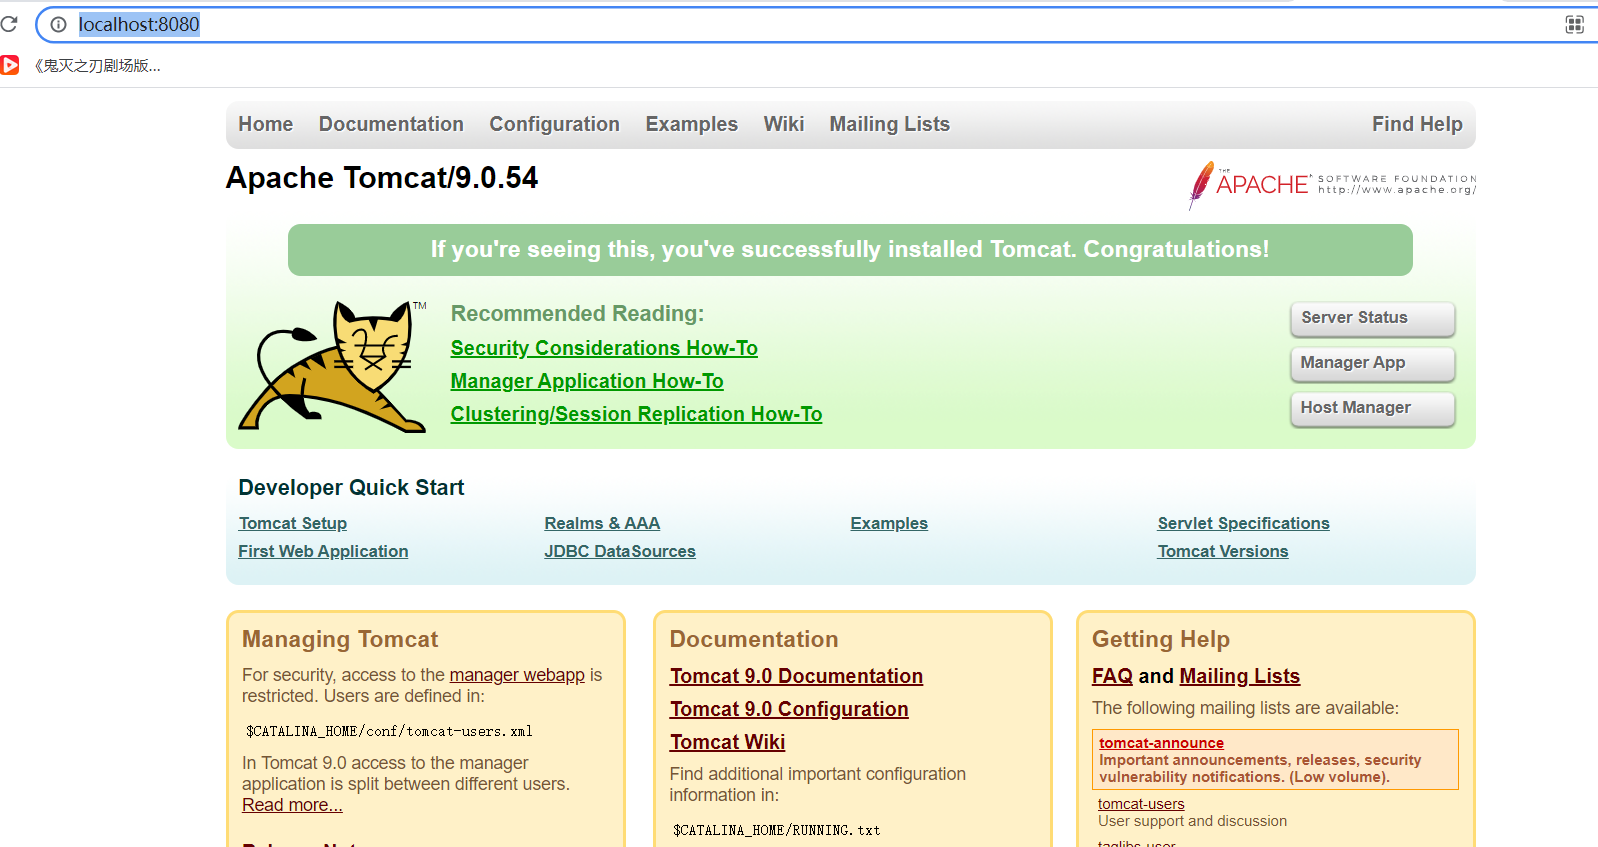Open the QR code icon in address bar
Screen dimensions: 1598x847
click(1574, 24)
